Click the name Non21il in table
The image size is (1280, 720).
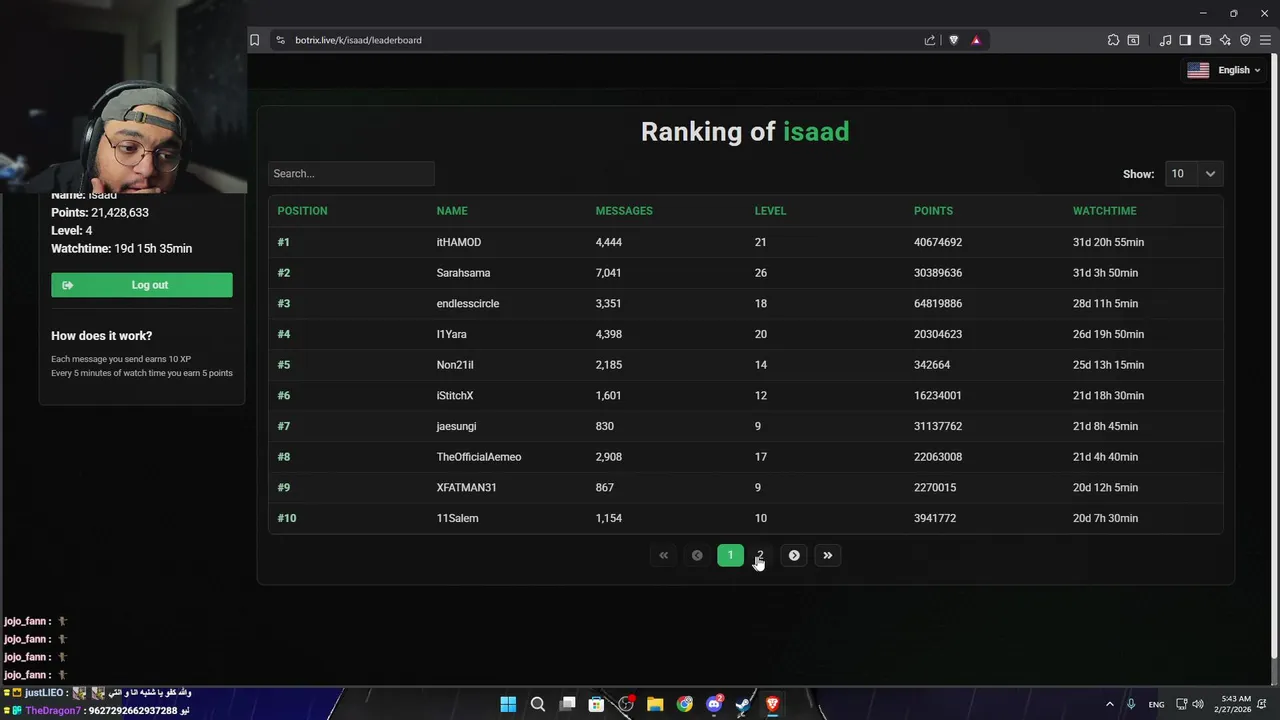click(x=455, y=365)
